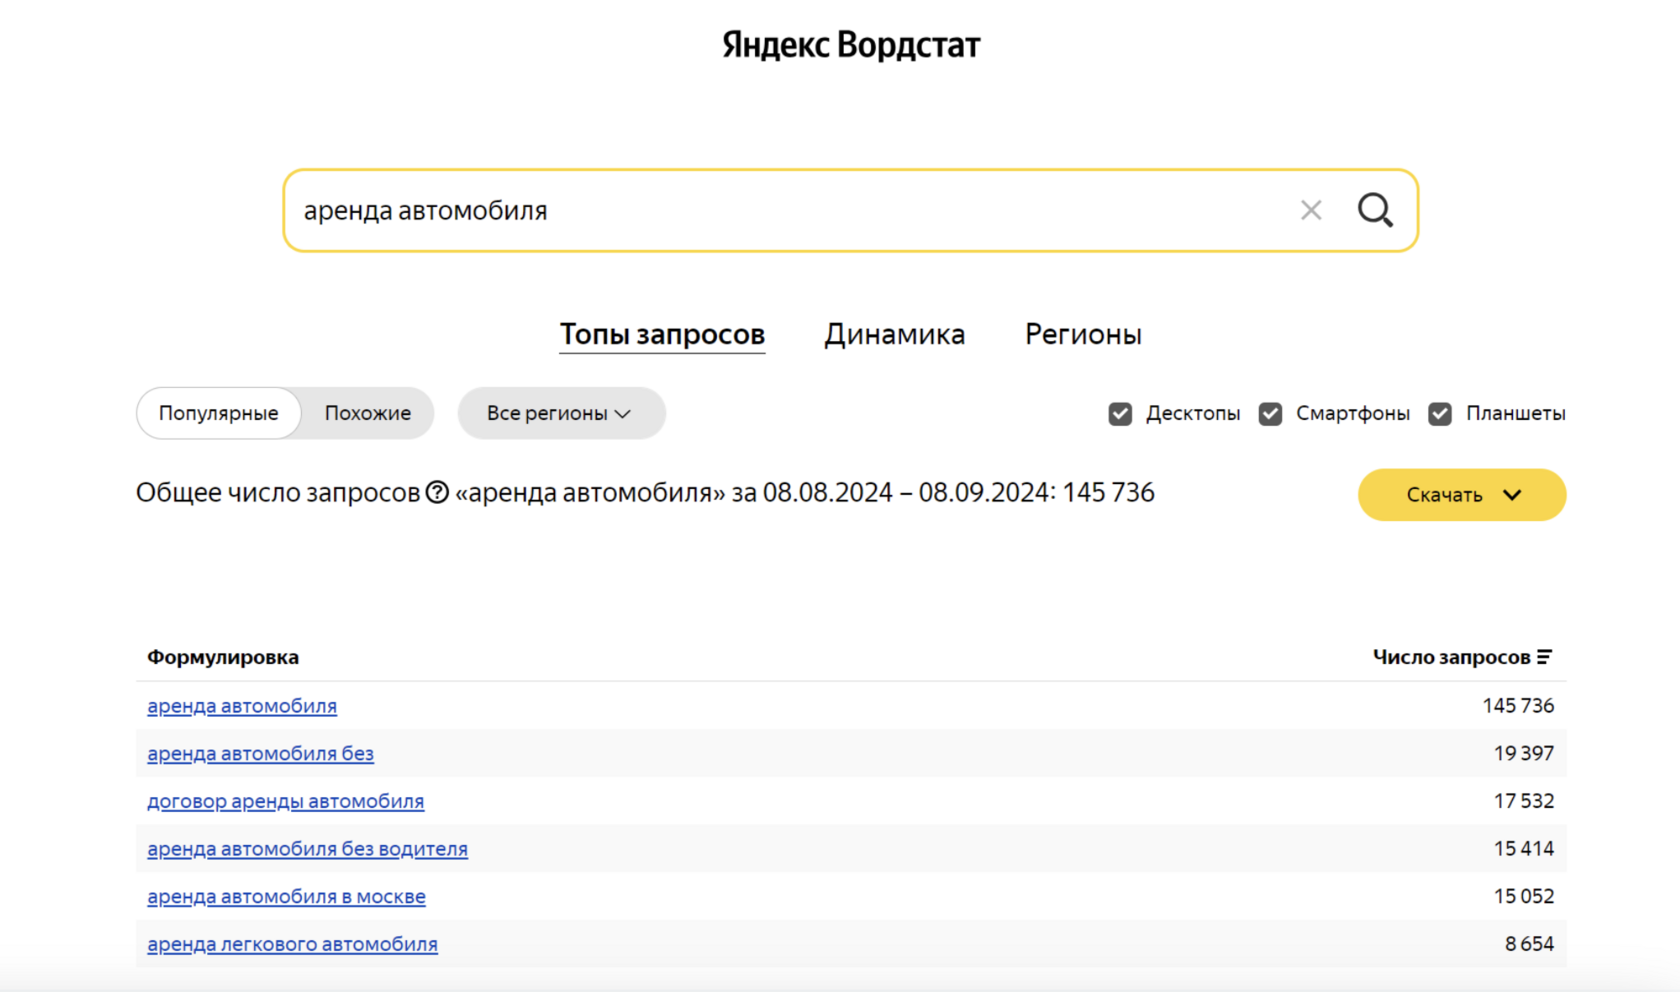Uncheck the Смартфоны checkbox
1680x992 pixels.
pyautogui.click(x=1270, y=413)
